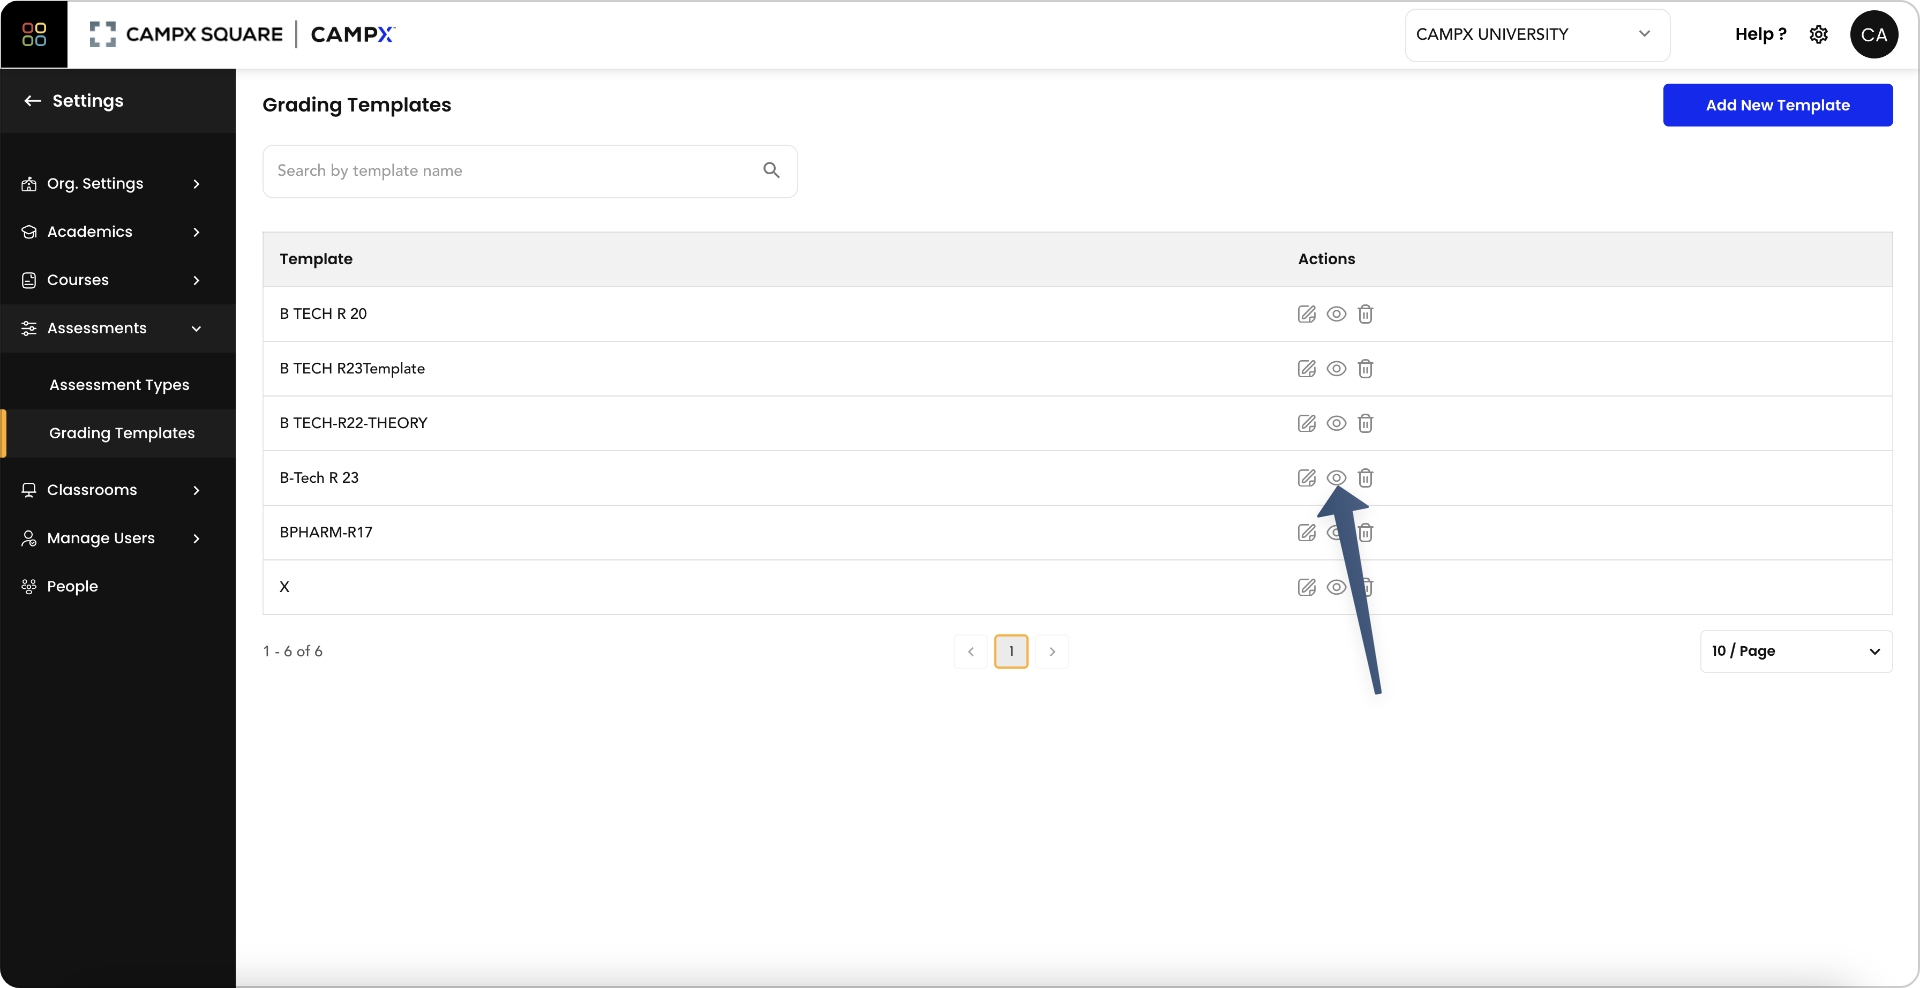This screenshot has width=1920, height=988.
Task: Click the BPHARM-R17 template name
Action: (326, 533)
